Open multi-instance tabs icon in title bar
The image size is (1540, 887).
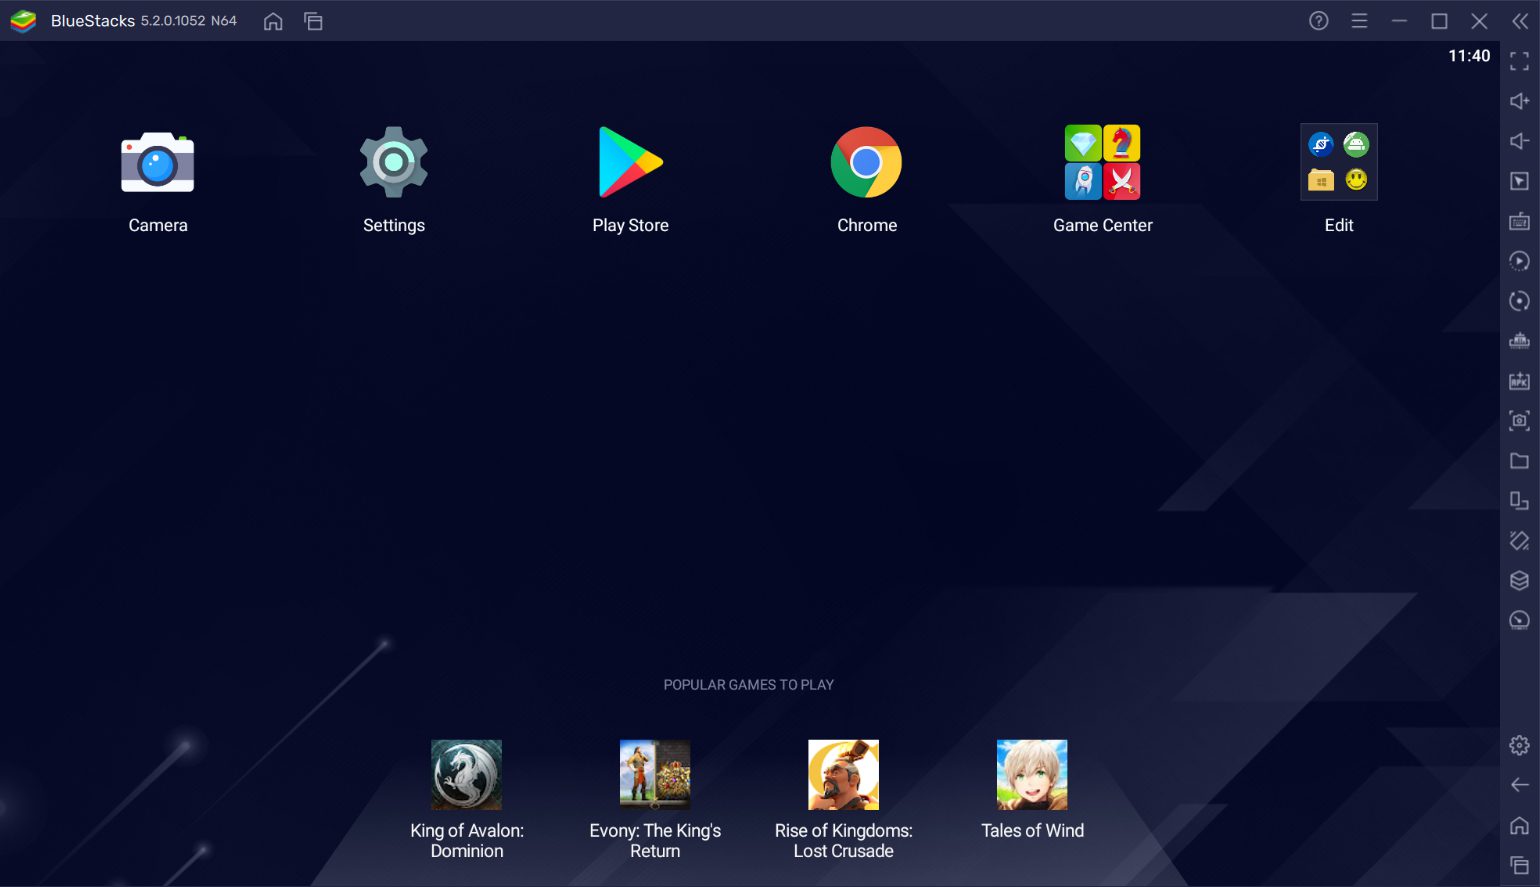click(313, 21)
